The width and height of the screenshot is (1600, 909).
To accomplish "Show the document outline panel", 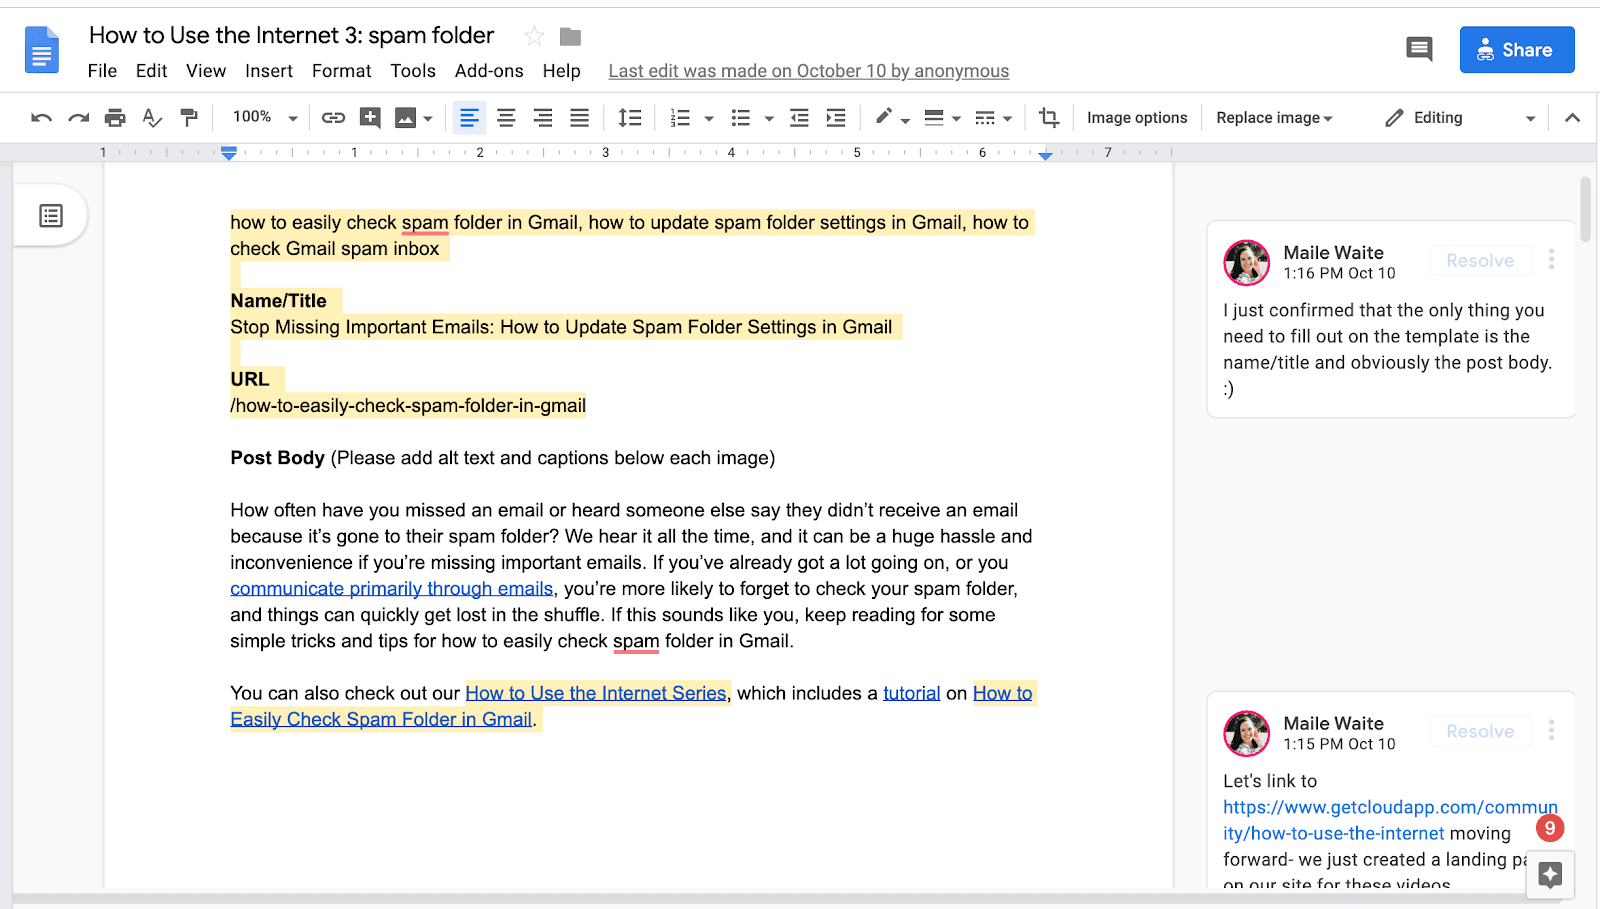I will tap(51, 215).
